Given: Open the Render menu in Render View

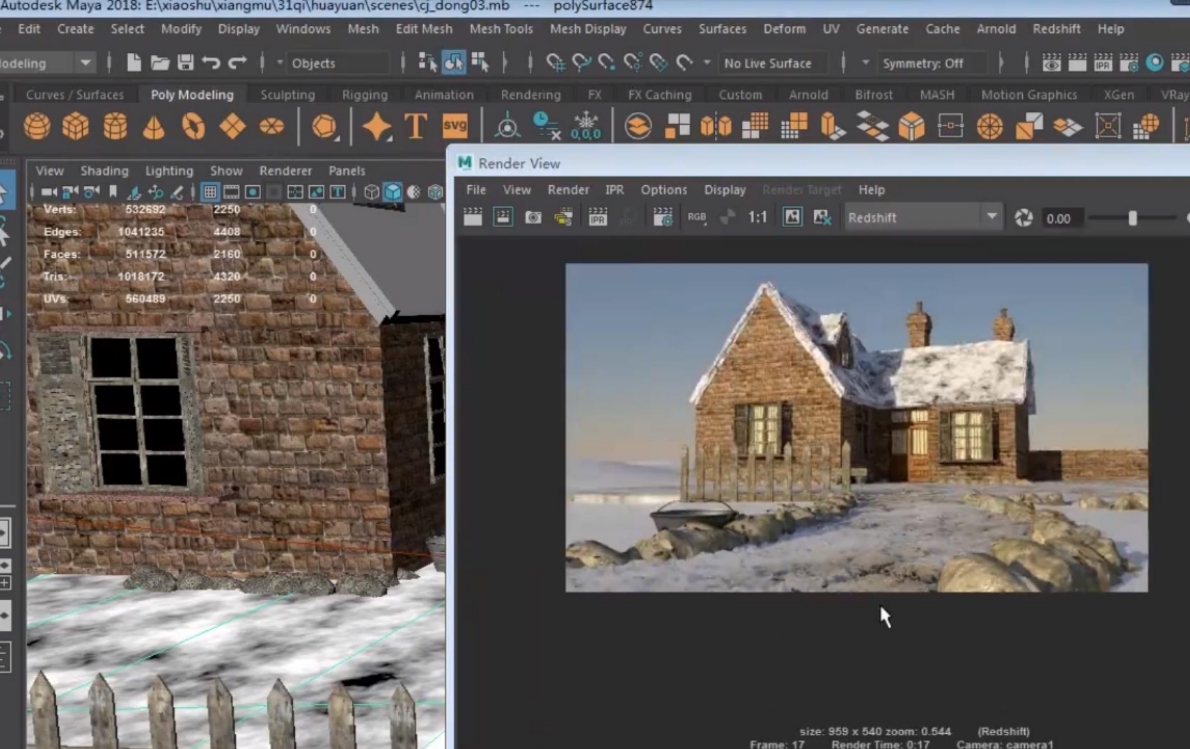Looking at the screenshot, I should point(568,190).
